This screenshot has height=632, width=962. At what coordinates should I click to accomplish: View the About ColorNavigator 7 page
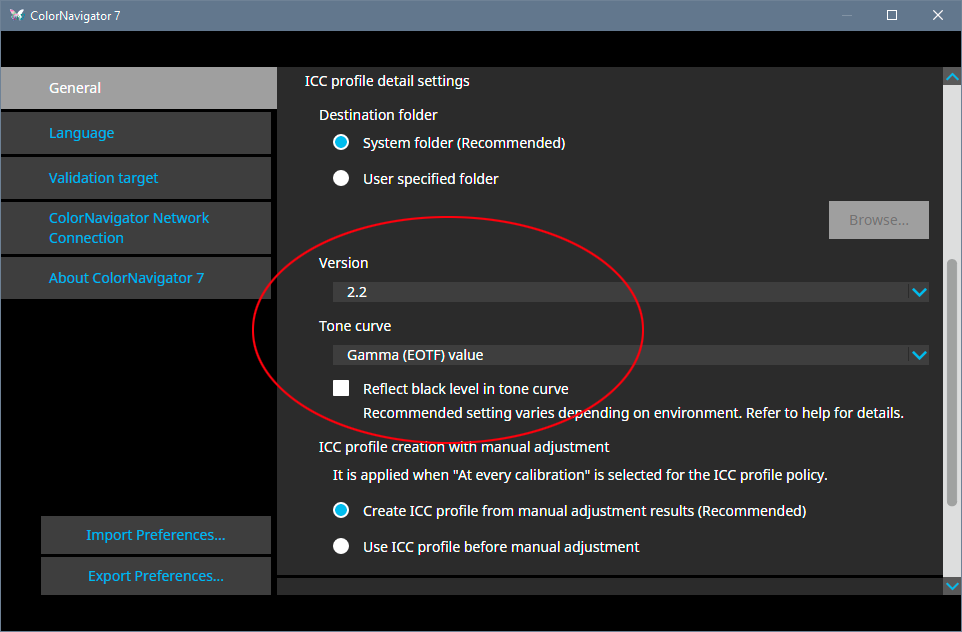click(x=137, y=277)
